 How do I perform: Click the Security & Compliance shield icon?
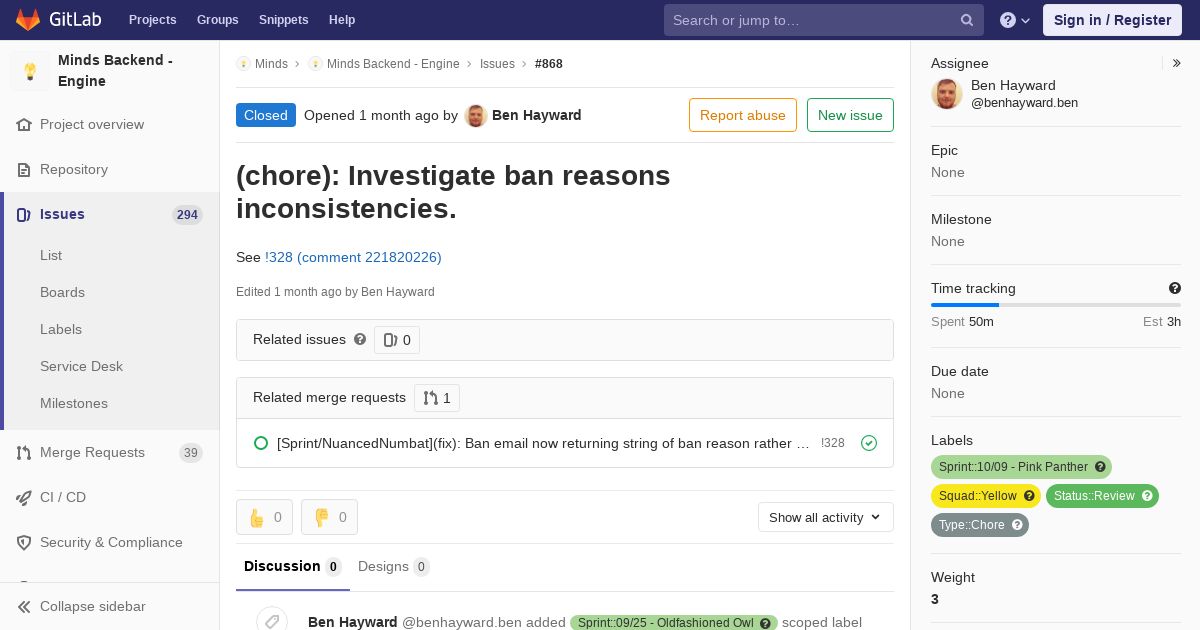(24, 542)
